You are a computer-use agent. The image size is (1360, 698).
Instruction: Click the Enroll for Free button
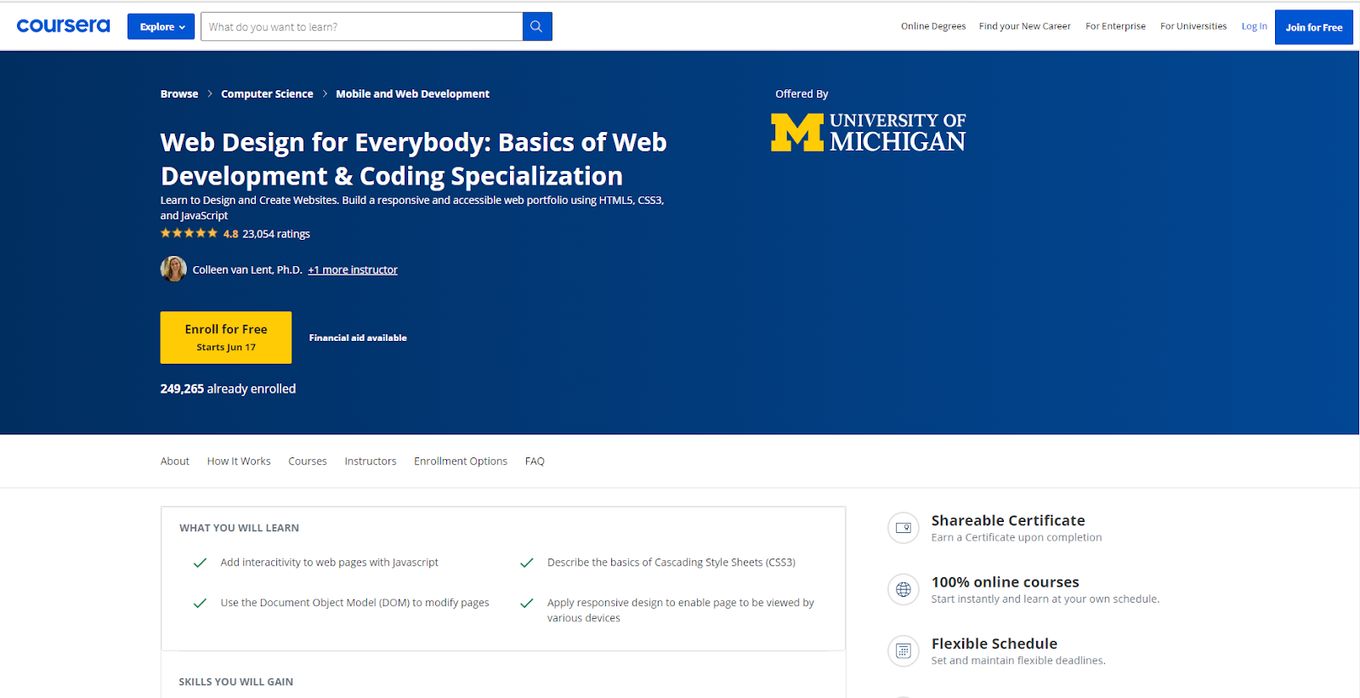226,337
